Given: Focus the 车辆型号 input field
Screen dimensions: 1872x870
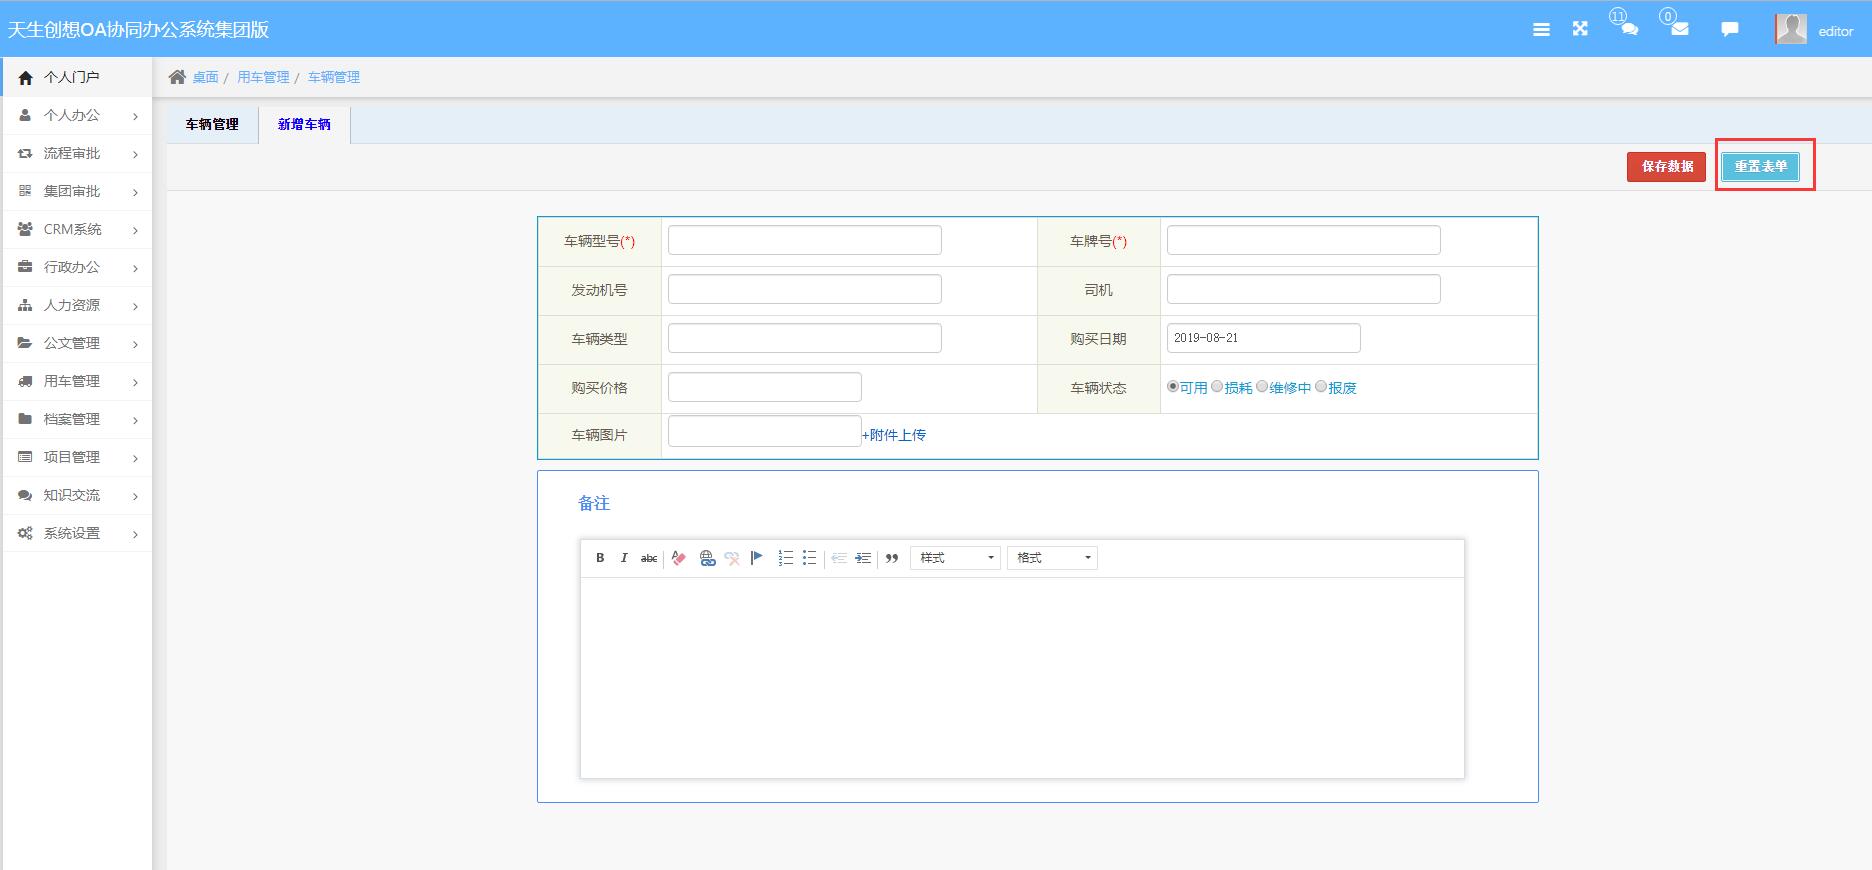Looking at the screenshot, I should [805, 240].
